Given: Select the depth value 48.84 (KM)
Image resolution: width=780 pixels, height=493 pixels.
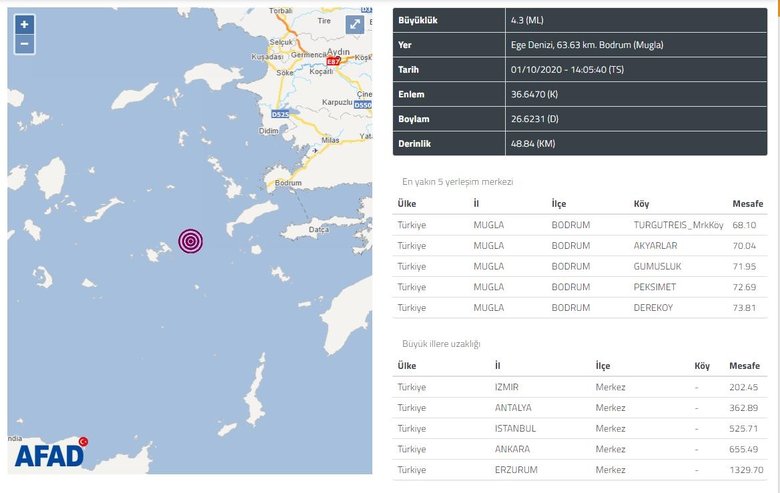Looking at the screenshot, I should pos(533,144).
